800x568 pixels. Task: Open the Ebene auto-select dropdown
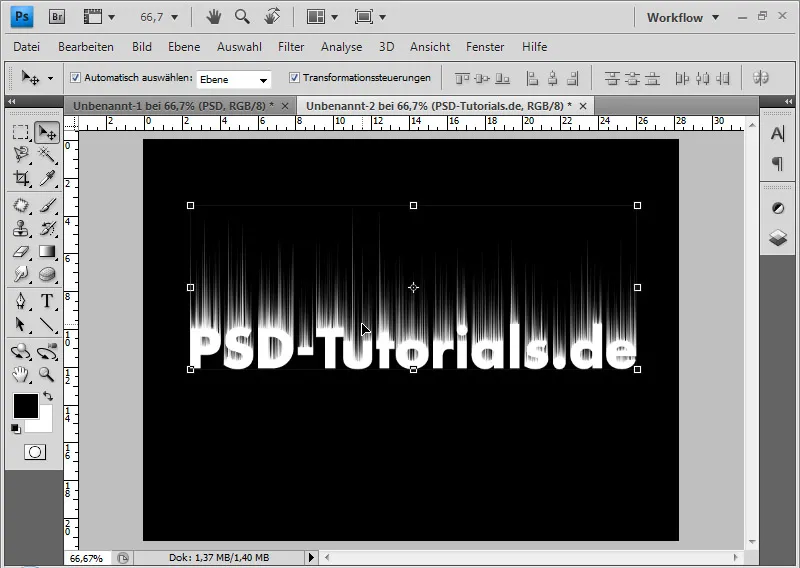tap(234, 79)
